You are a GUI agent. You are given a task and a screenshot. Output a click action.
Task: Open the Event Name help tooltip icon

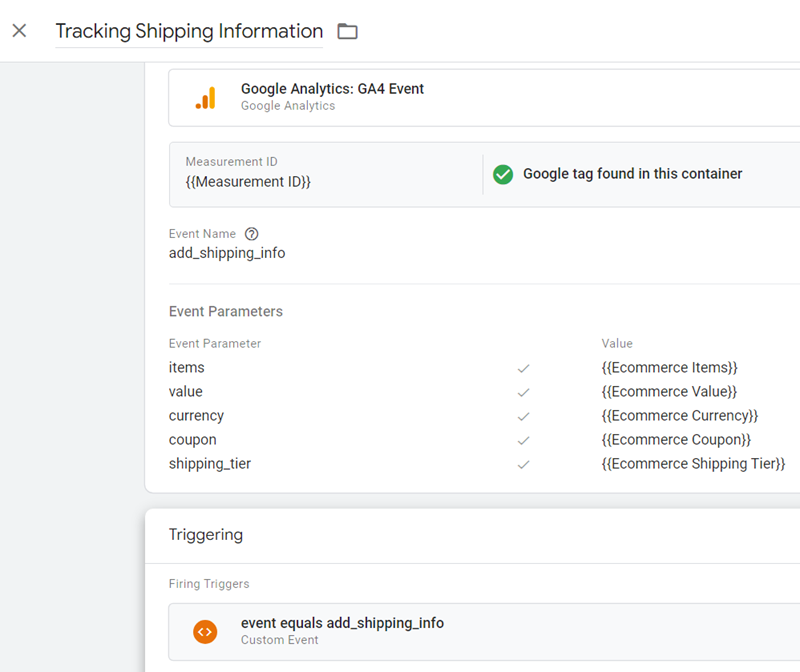251,233
